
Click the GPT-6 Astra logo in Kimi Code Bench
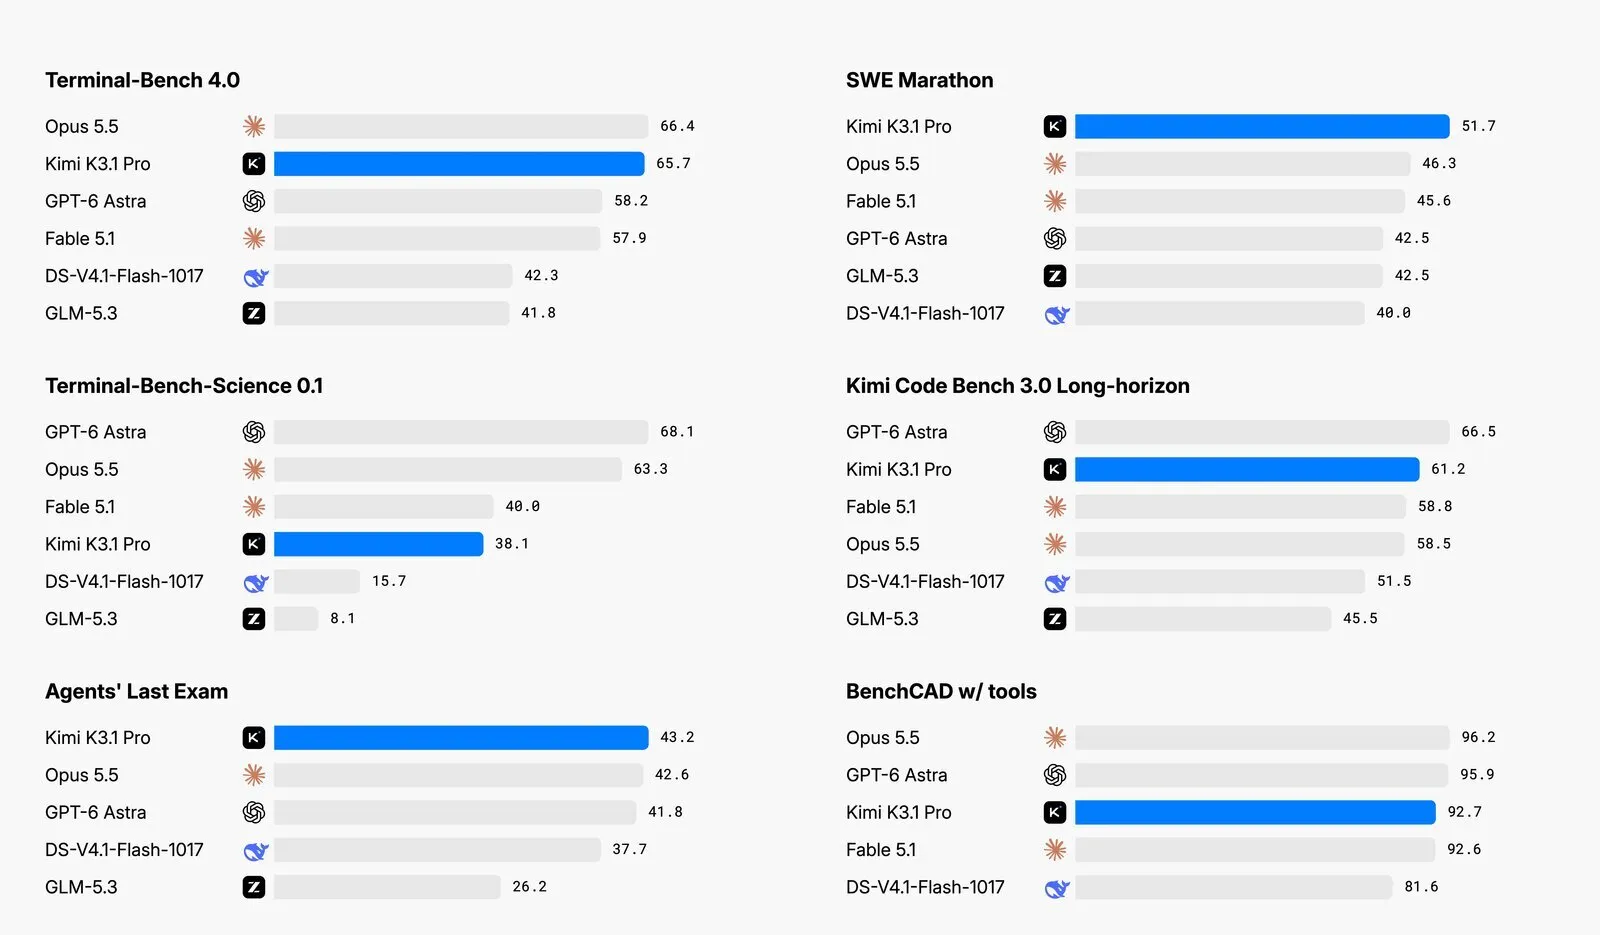tap(1055, 432)
